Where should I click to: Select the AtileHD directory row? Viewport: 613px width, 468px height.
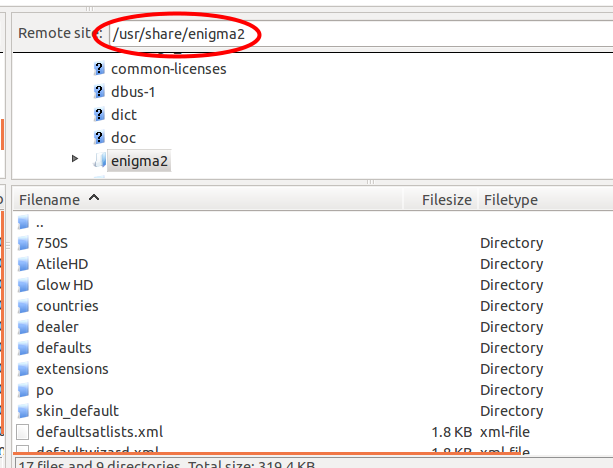point(313,264)
